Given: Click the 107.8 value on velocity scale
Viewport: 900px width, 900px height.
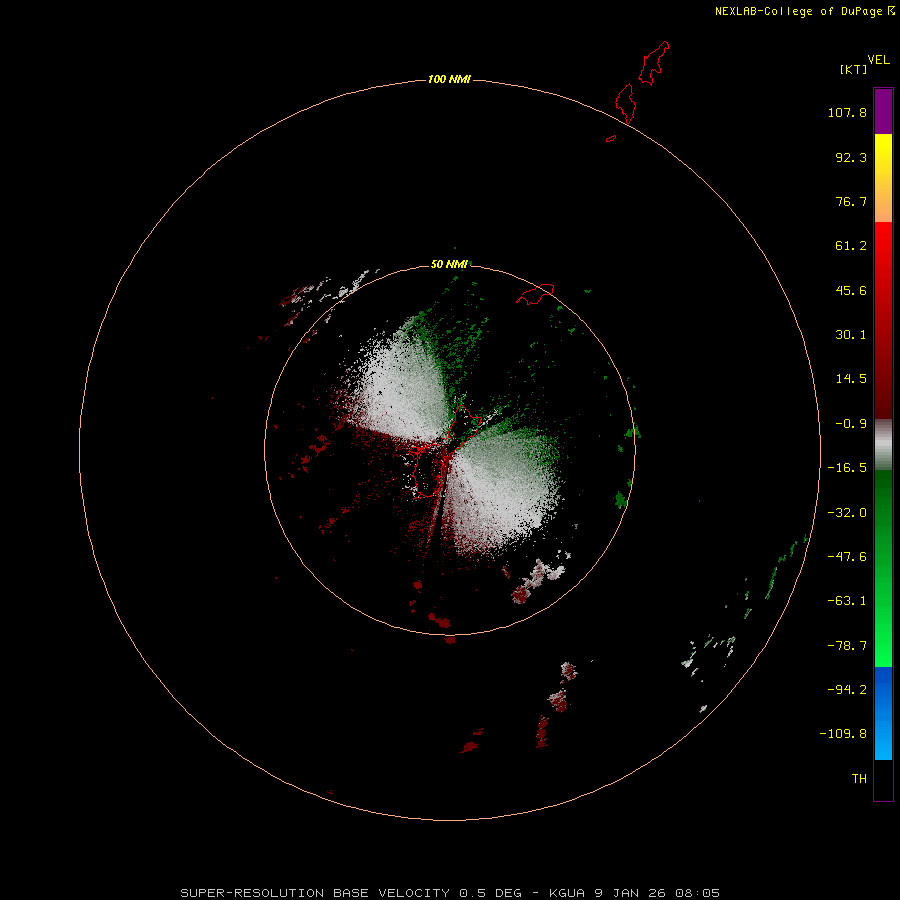Looking at the screenshot, I should tap(847, 112).
